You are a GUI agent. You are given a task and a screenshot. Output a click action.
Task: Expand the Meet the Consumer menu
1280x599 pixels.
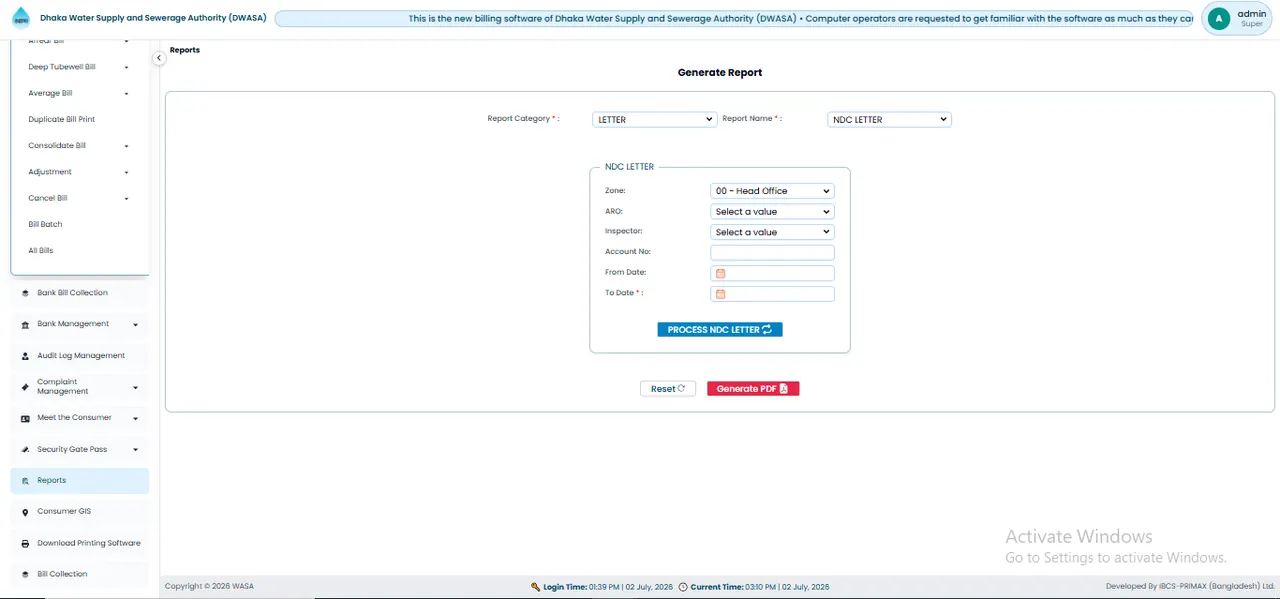(x=135, y=419)
